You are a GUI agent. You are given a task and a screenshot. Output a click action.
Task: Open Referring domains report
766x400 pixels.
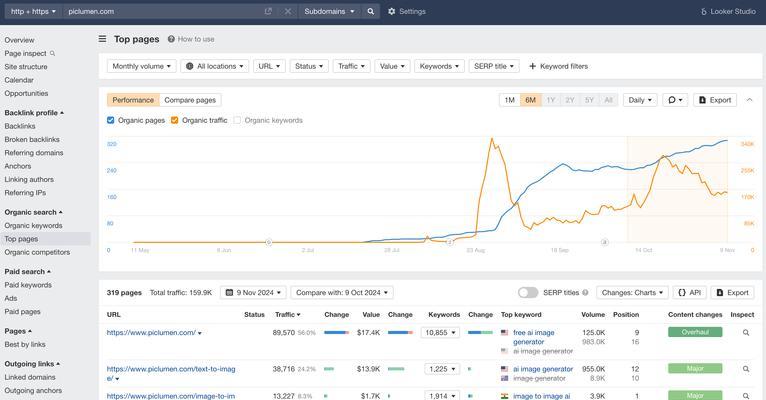pyautogui.click(x=34, y=153)
